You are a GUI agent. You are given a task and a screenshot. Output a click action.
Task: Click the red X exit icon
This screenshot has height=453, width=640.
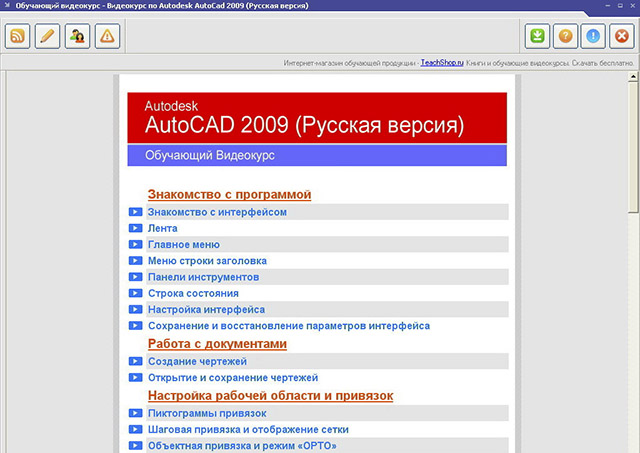(x=622, y=36)
